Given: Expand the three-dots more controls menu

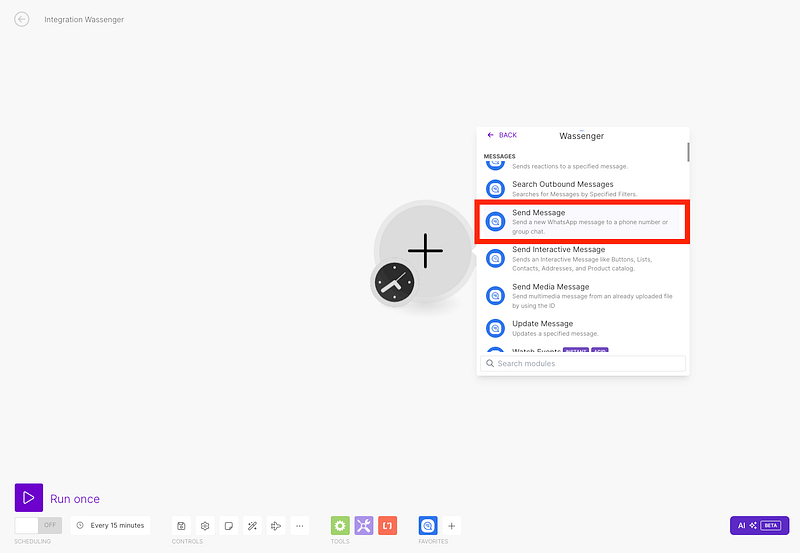Looking at the screenshot, I should coord(299,525).
